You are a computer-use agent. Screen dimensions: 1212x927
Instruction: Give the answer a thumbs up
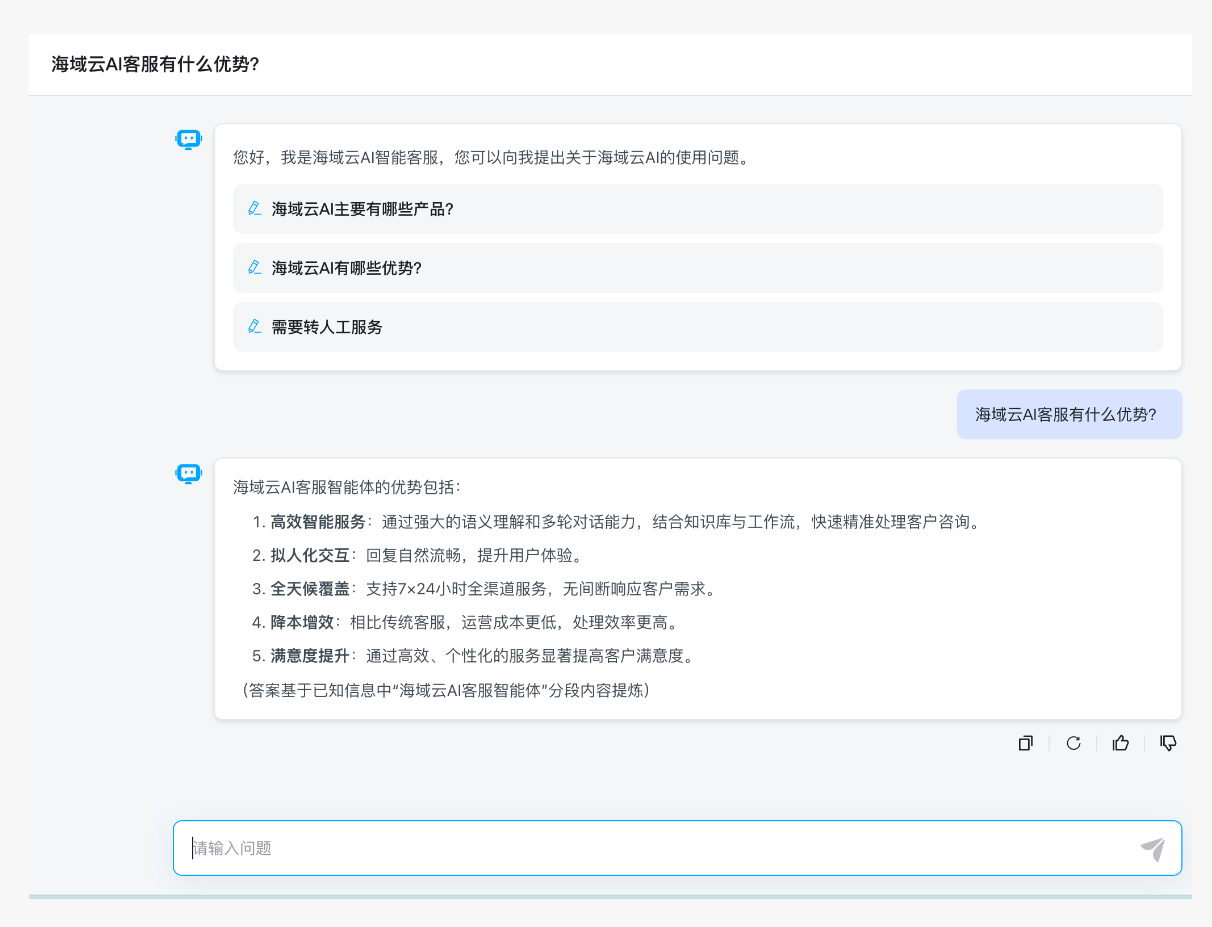point(1121,743)
